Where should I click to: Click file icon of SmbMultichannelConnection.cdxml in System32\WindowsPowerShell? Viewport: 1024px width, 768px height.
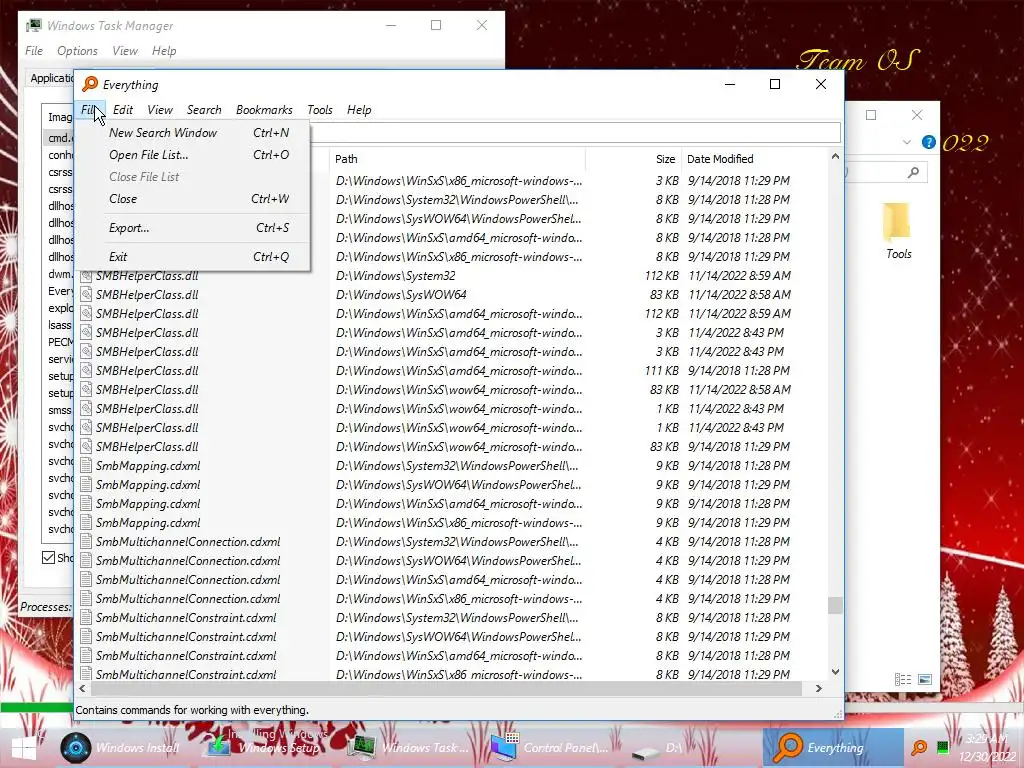[x=86, y=541]
